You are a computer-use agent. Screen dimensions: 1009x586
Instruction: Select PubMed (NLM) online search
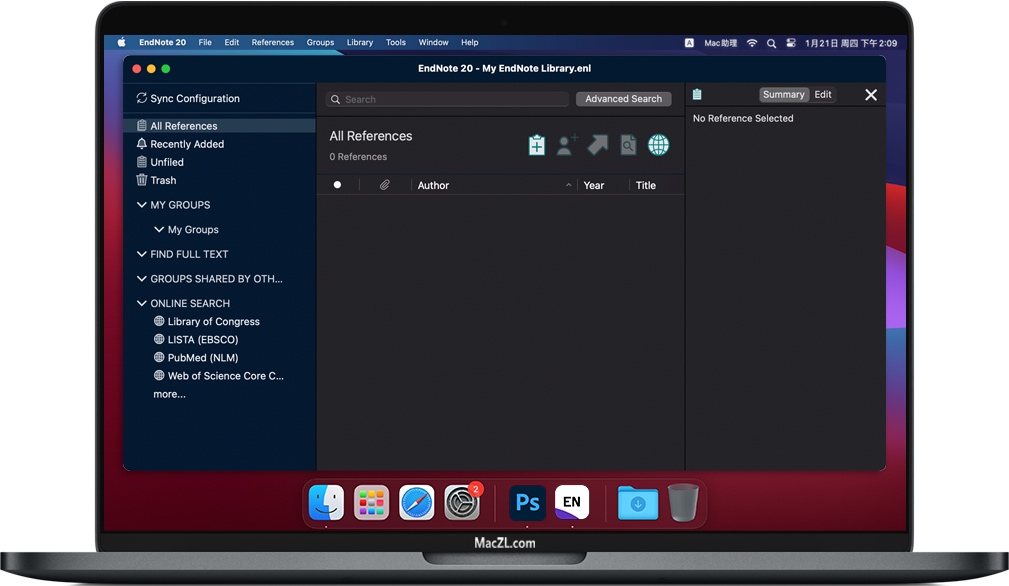(x=202, y=358)
